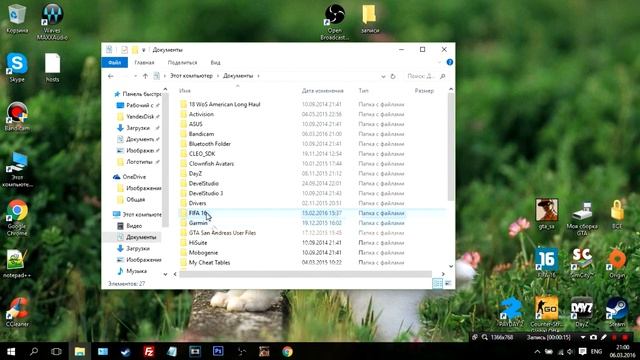Expand the quick access toolbar dropdown
This screenshot has width=640, height=360.
click(x=144, y=50)
